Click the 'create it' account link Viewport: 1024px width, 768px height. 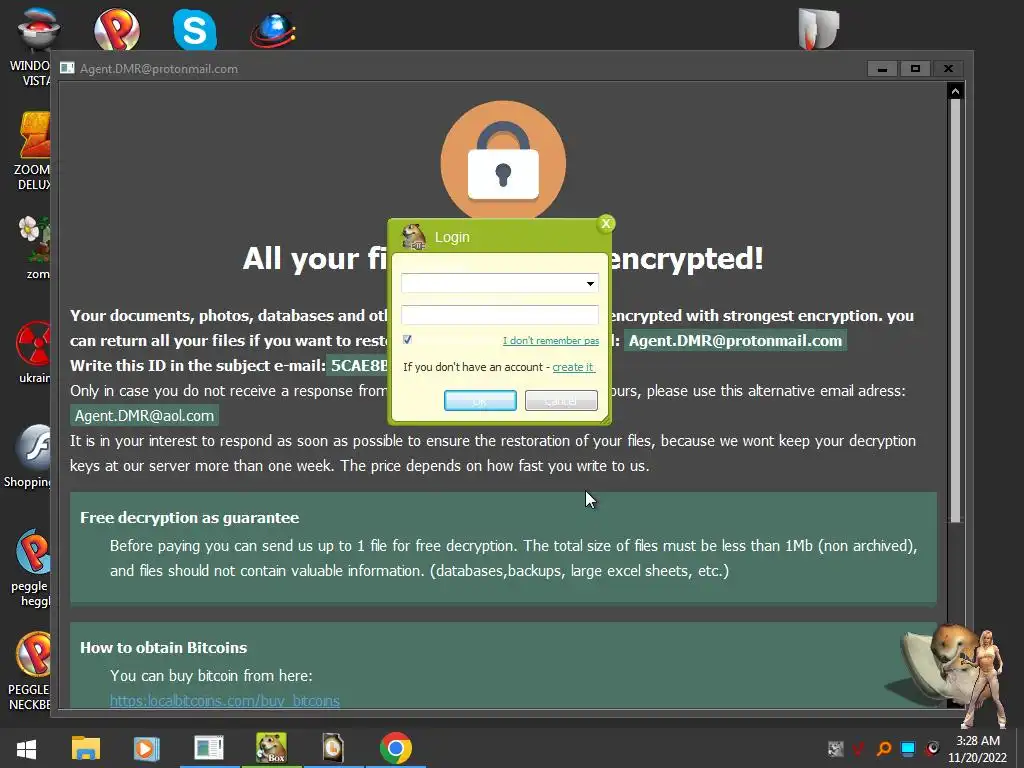tap(573, 367)
